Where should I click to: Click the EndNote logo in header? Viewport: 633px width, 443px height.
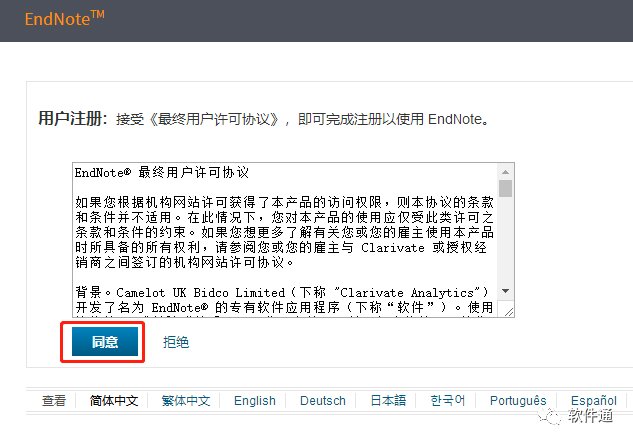pos(65,18)
